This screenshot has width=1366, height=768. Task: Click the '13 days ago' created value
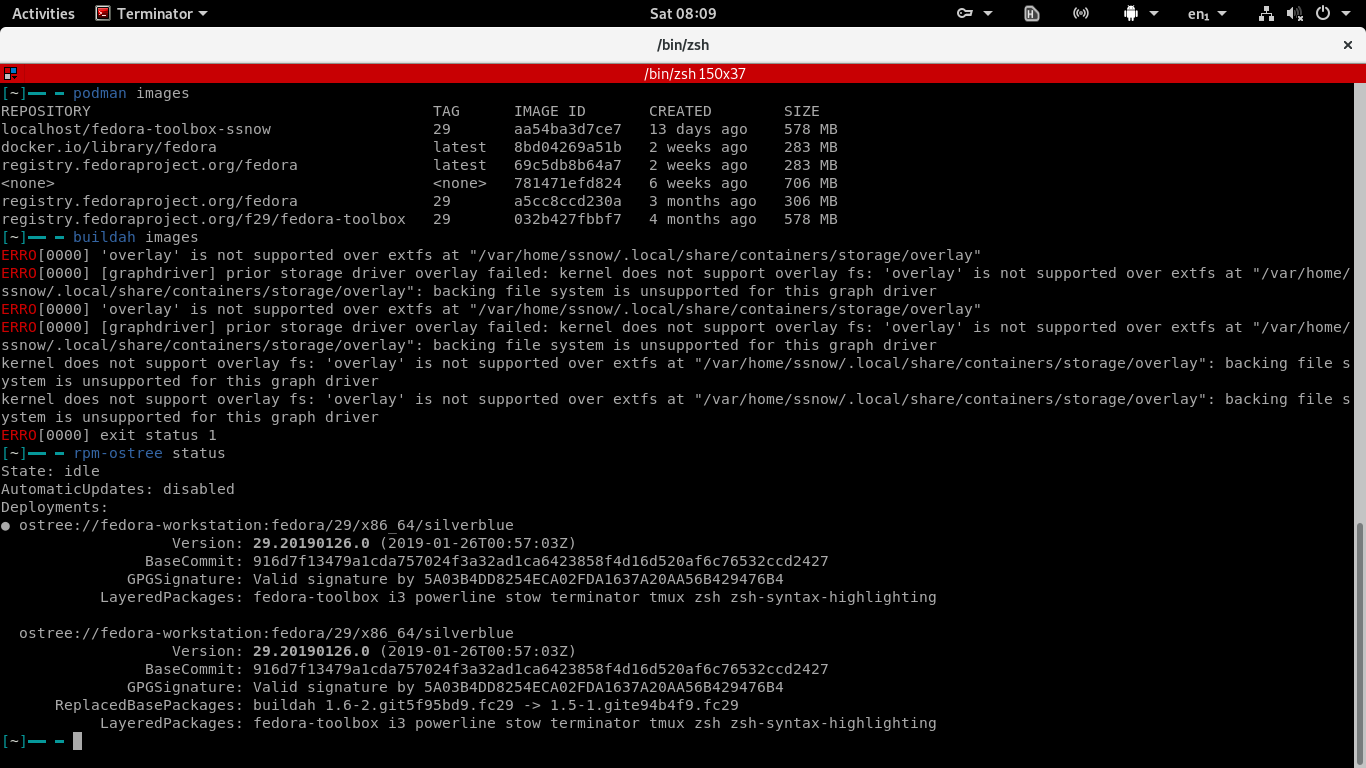[x=698, y=129]
